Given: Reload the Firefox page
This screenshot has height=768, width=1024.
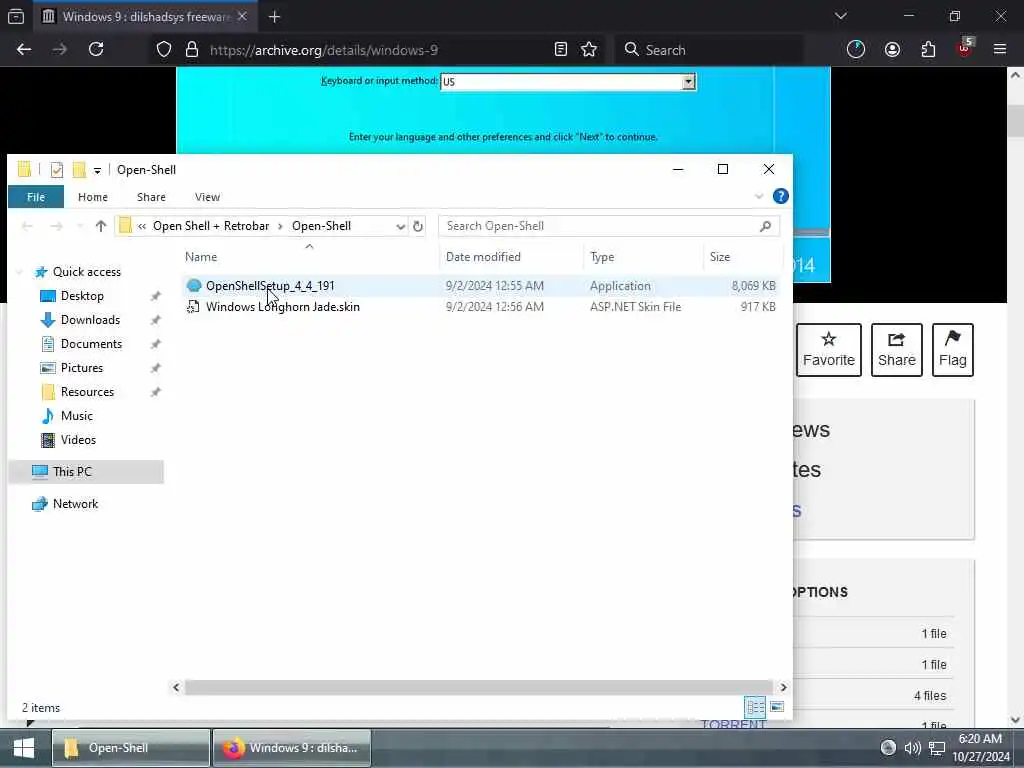Looking at the screenshot, I should [96, 50].
